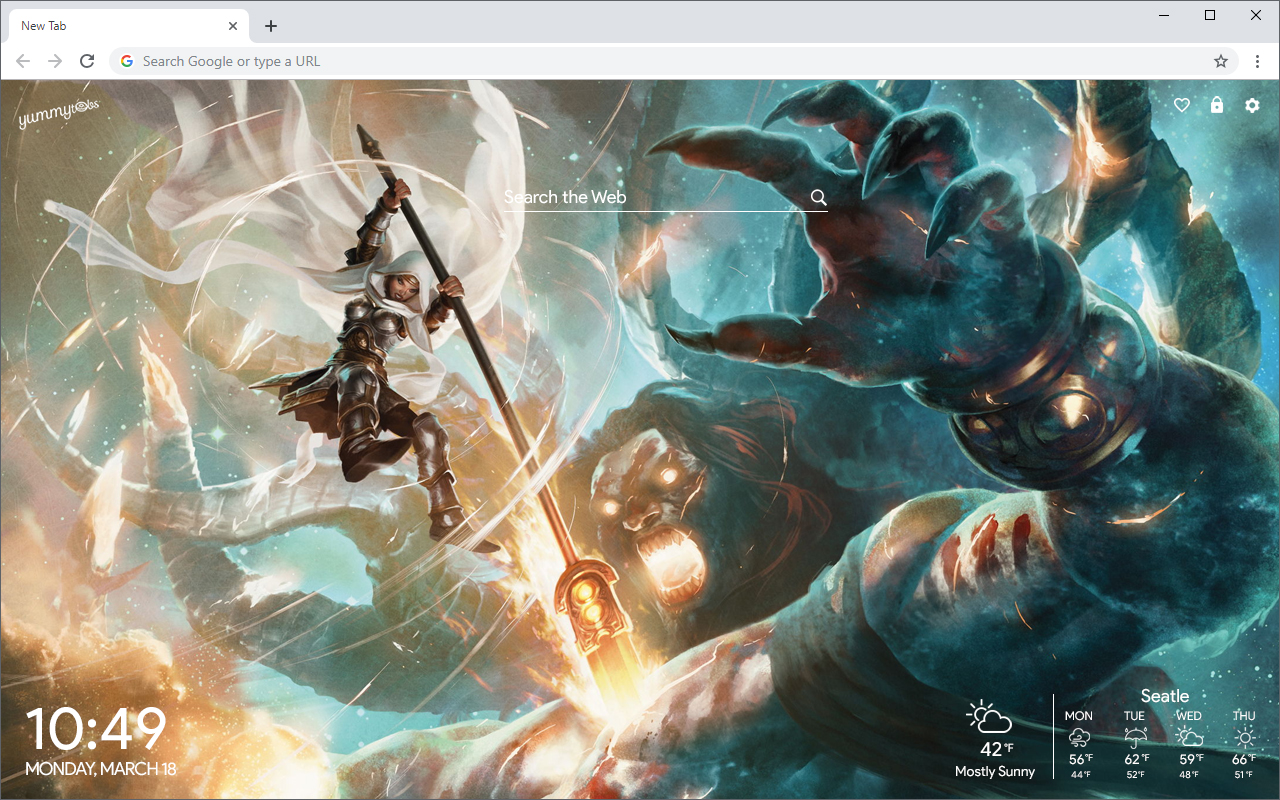Go back using the back arrow
Screen dimensions: 1280x800
[x=23, y=61]
